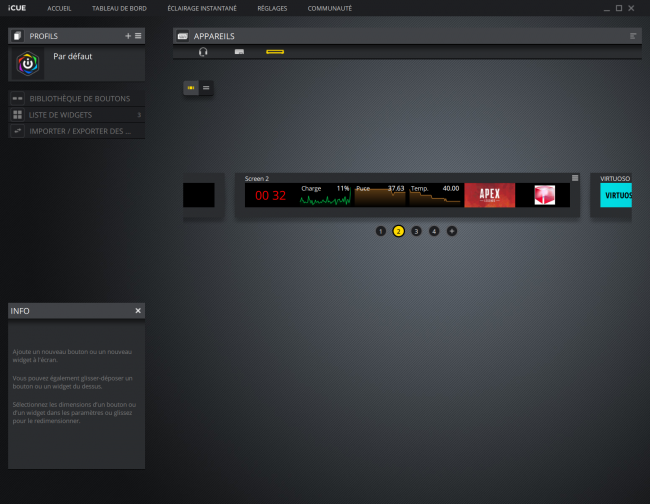This screenshot has width=650, height=504.
Task: Select the yellow highlighted device icon
Action: coord(275,52)
